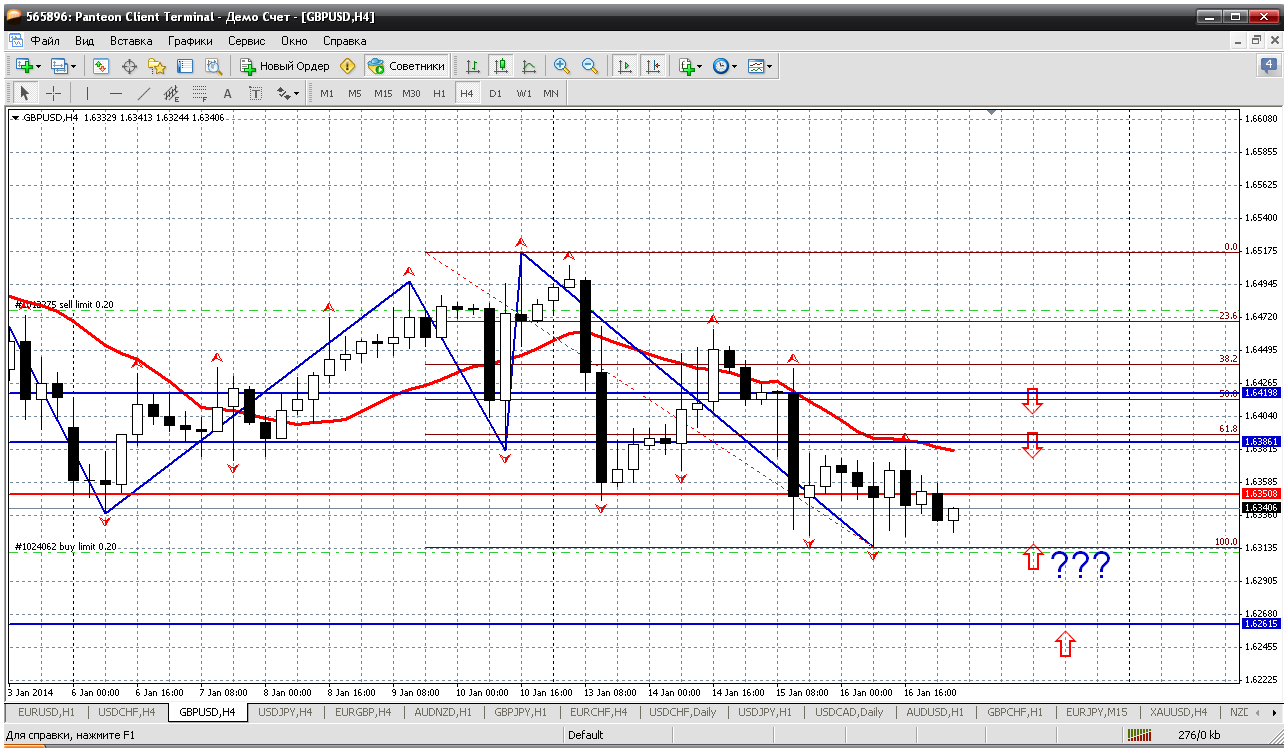Viewport: 1288px width, 748px height.
Task: Toggle Советники expert advisors button
Action: tap(406, 66)
